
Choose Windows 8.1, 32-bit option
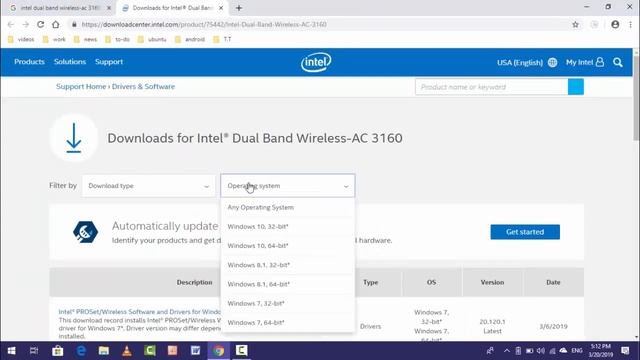[288, 265]
